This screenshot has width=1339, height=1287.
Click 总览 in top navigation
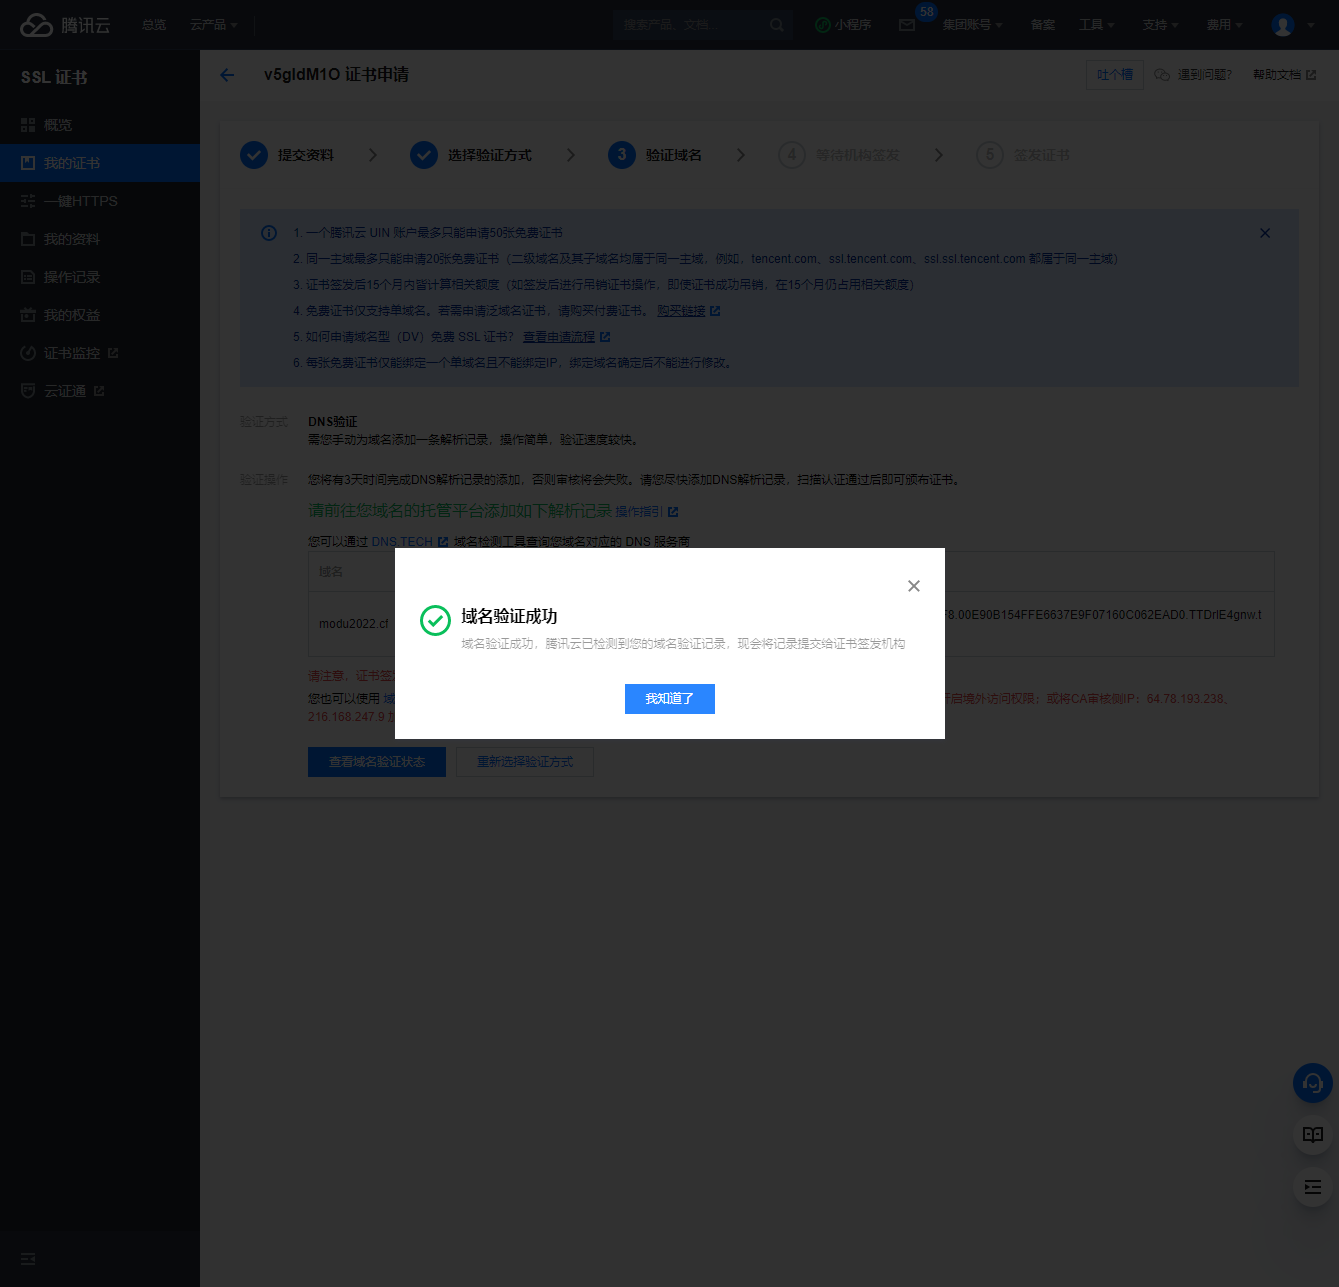(x=154, y=25)
